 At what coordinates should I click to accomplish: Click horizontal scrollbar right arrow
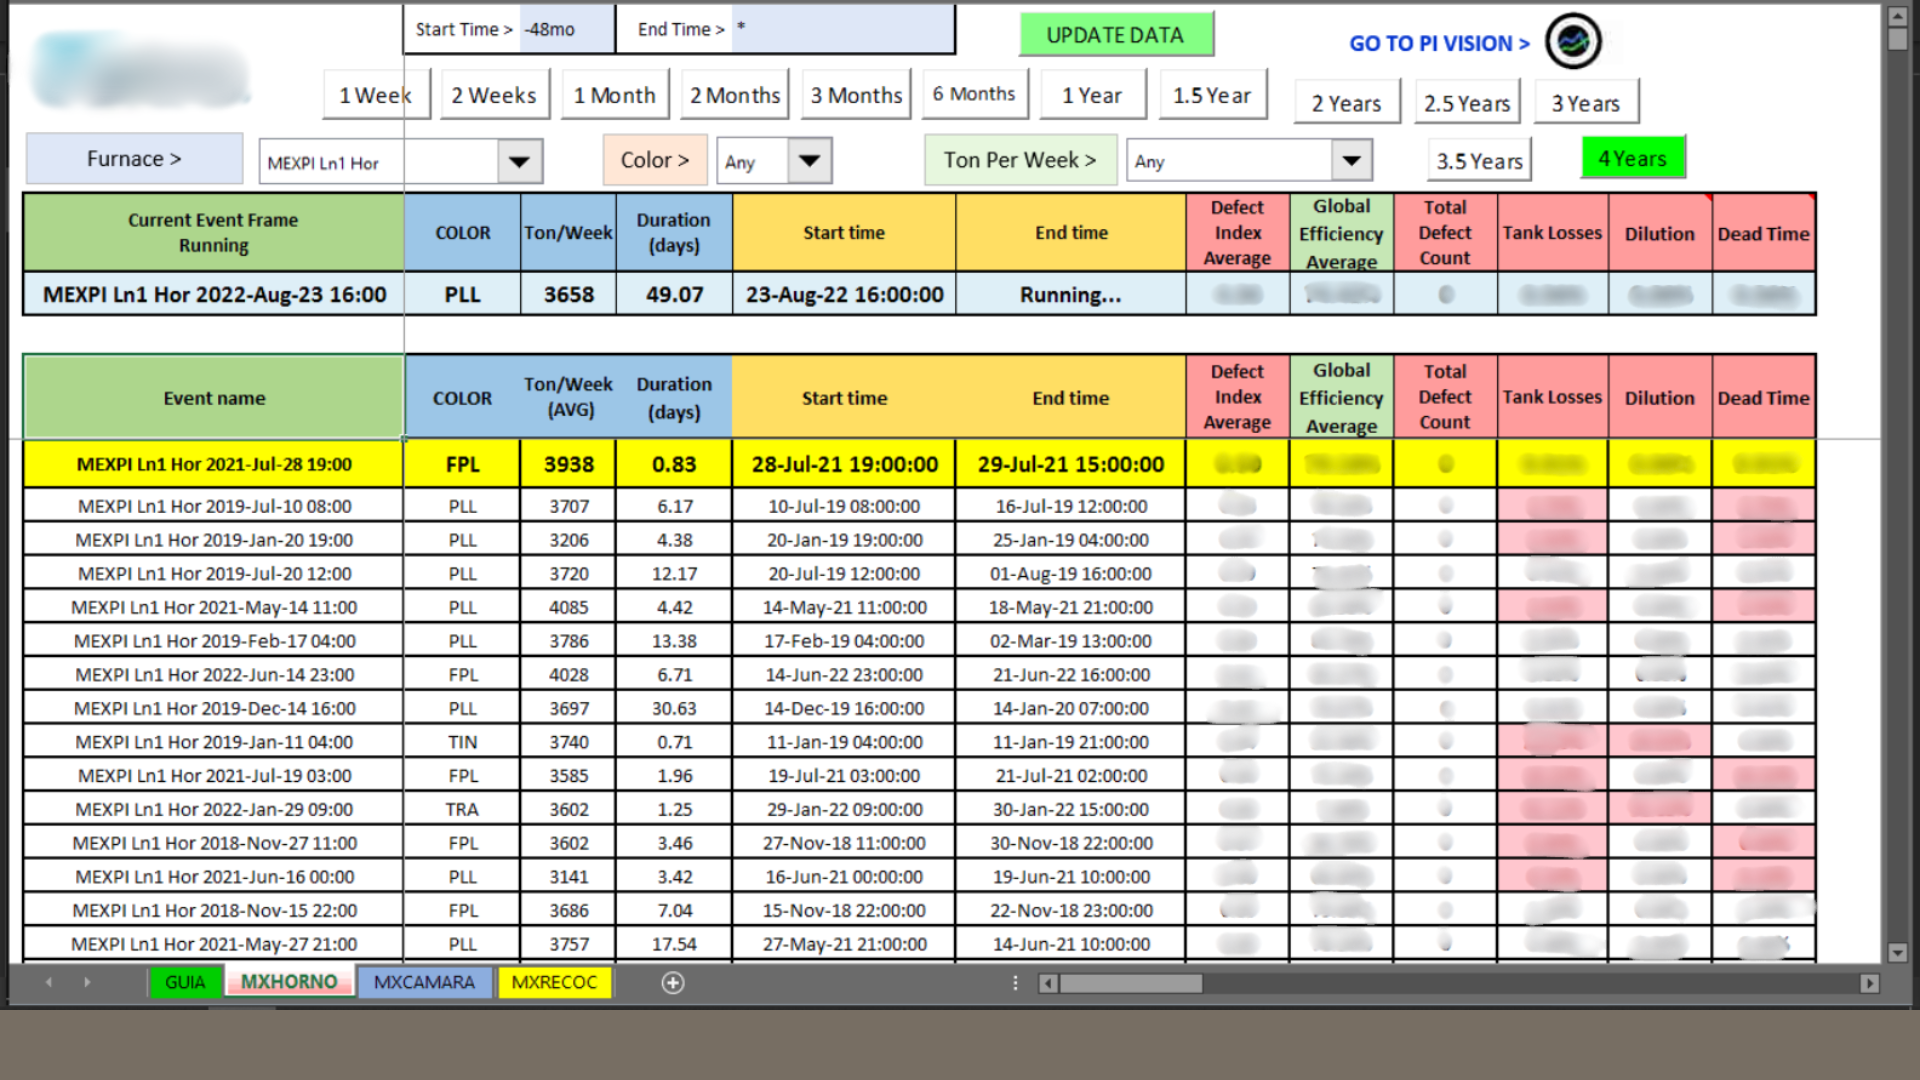(x=1869, y=983)
